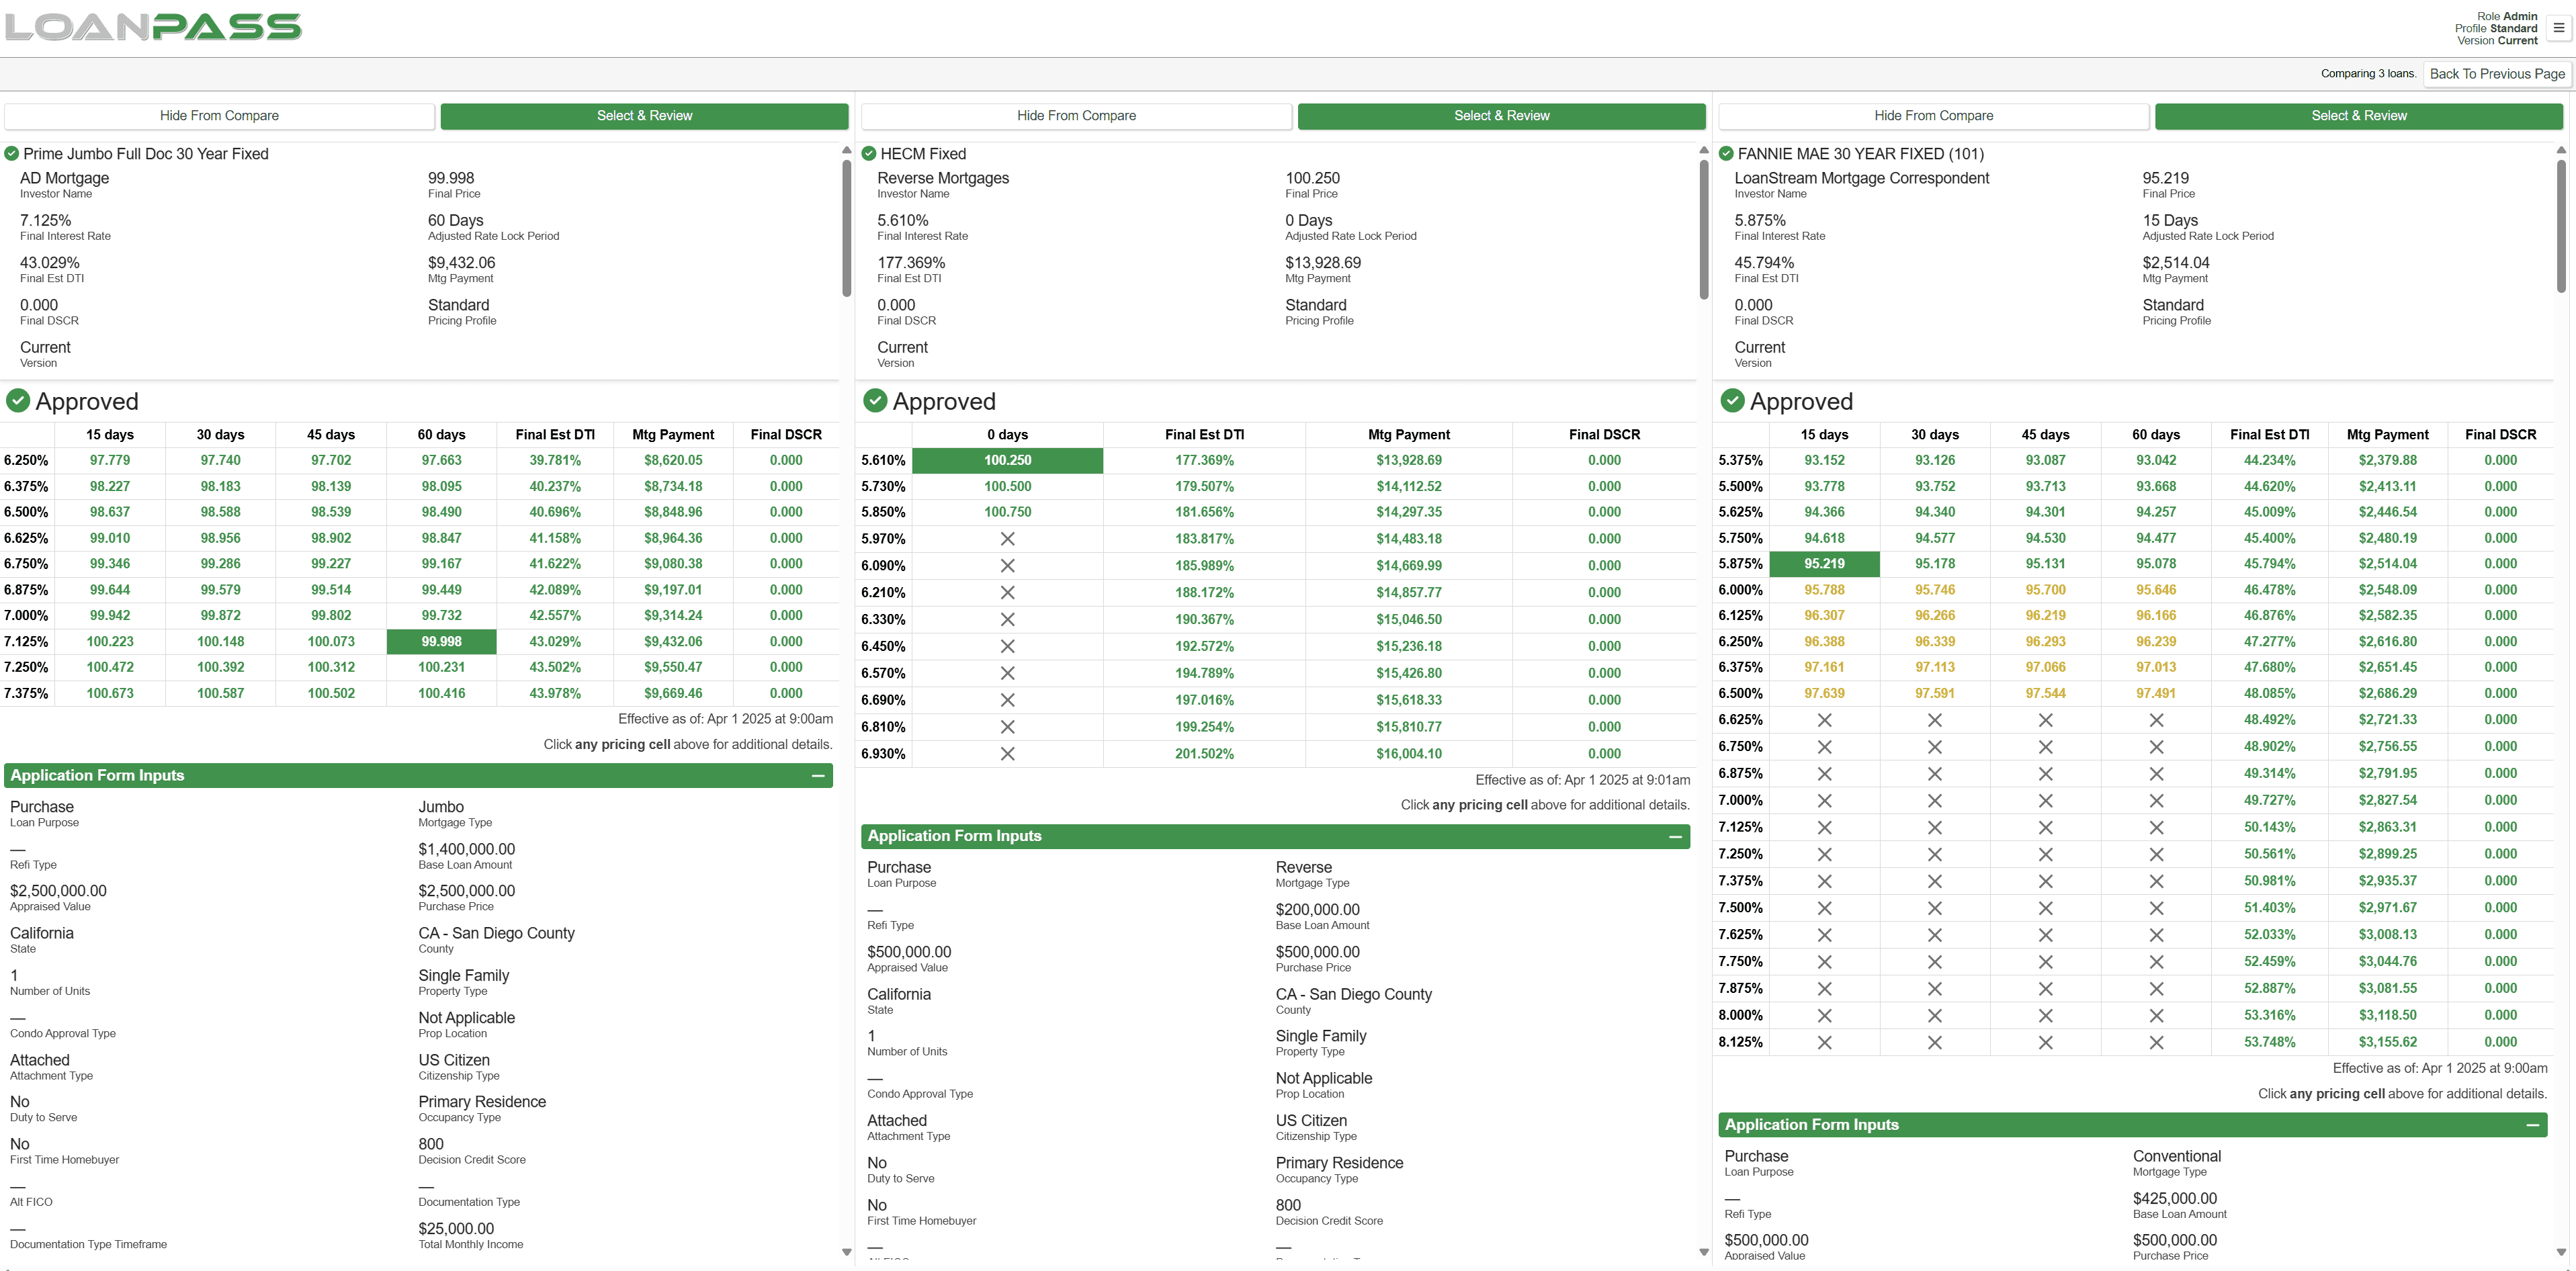The width and height of the screenshot is (2576, 1271).
Task: Click 97.491 price in Fannie 6.500% row
Action: (2156, 694)
